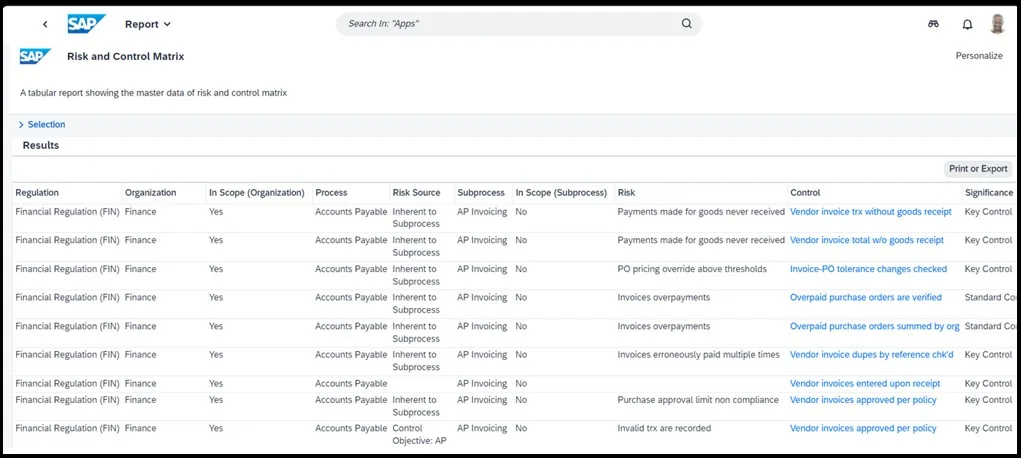
Task: Open the Report dropdown menu
Action: pyautogui.click(x=148, y=24)
